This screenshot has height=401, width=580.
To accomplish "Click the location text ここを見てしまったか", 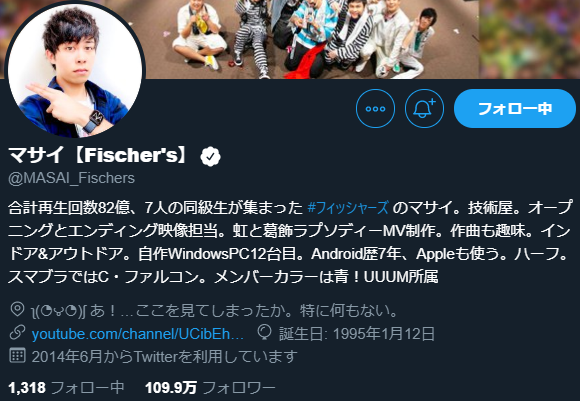I will pyautogui.click(x=214, y=310).
